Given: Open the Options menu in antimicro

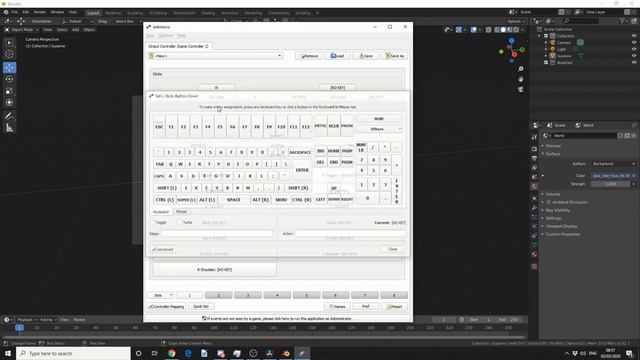Looking at the screenshot, I should click(166, 36).
